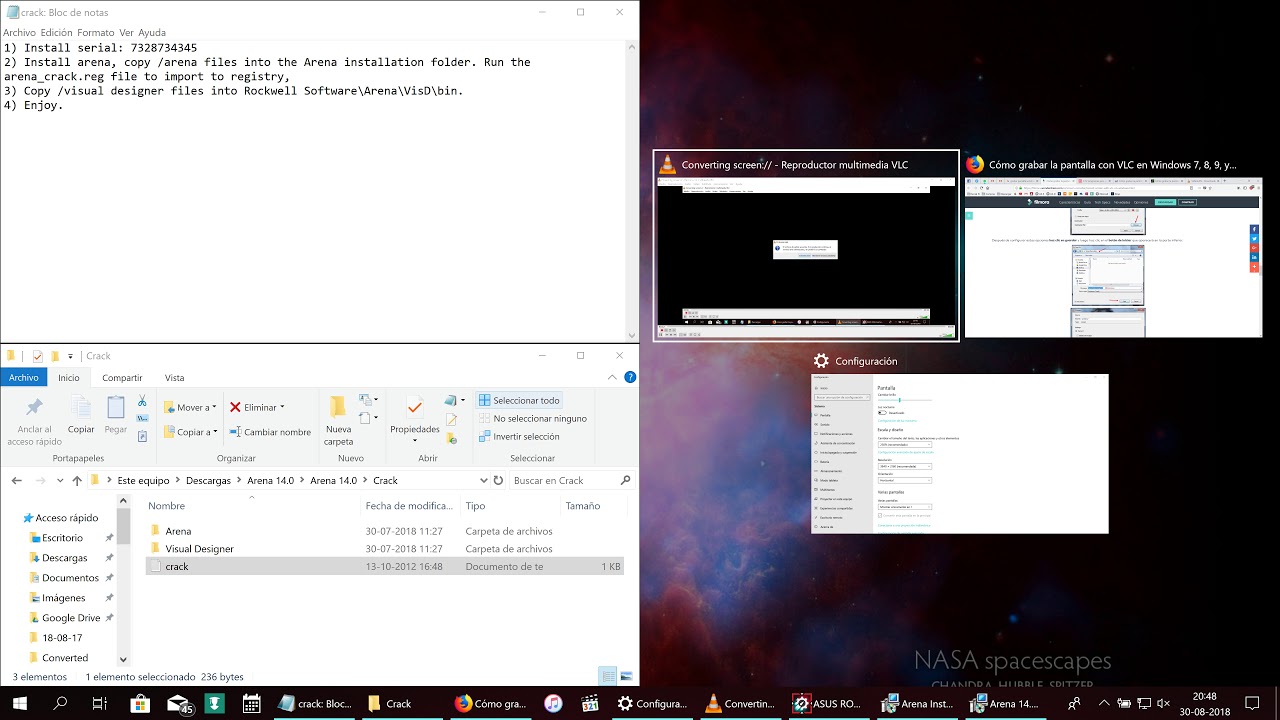This screenshot has height=720, width=1280.
Task: Collapse the ribbon with the chevron
Action: [x=612, y=377]
